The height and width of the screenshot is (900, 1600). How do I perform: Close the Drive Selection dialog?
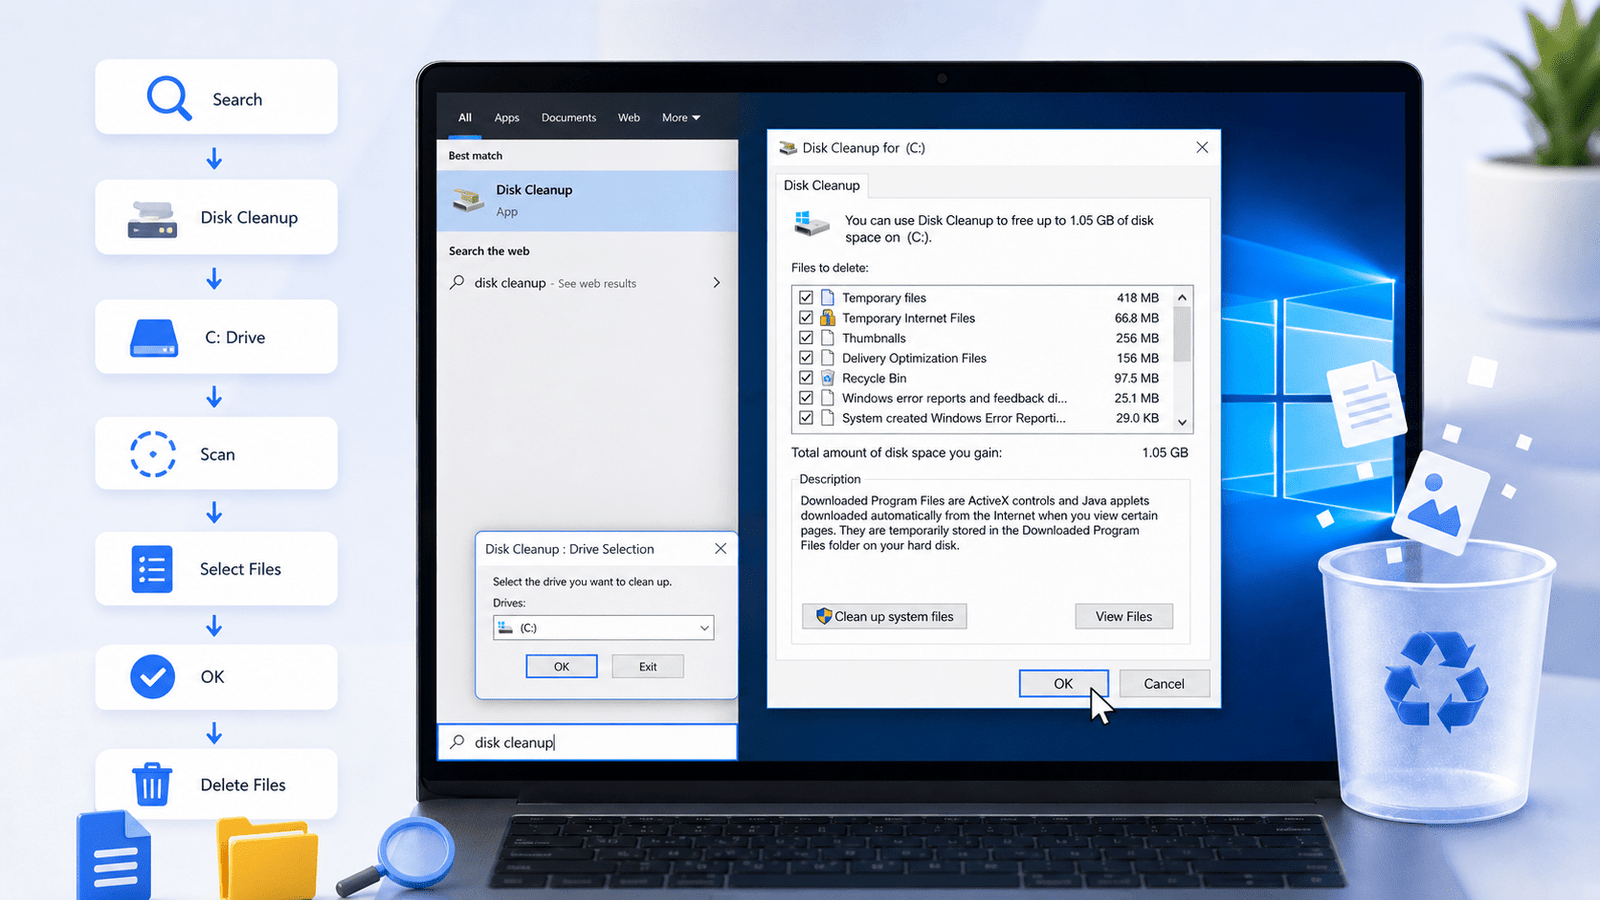pos(721,549)
